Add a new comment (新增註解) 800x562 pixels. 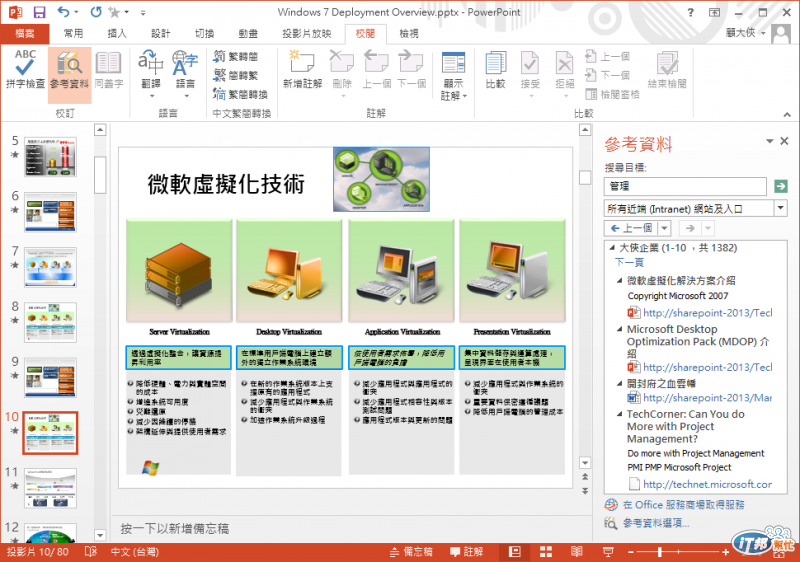pos(303,69)
